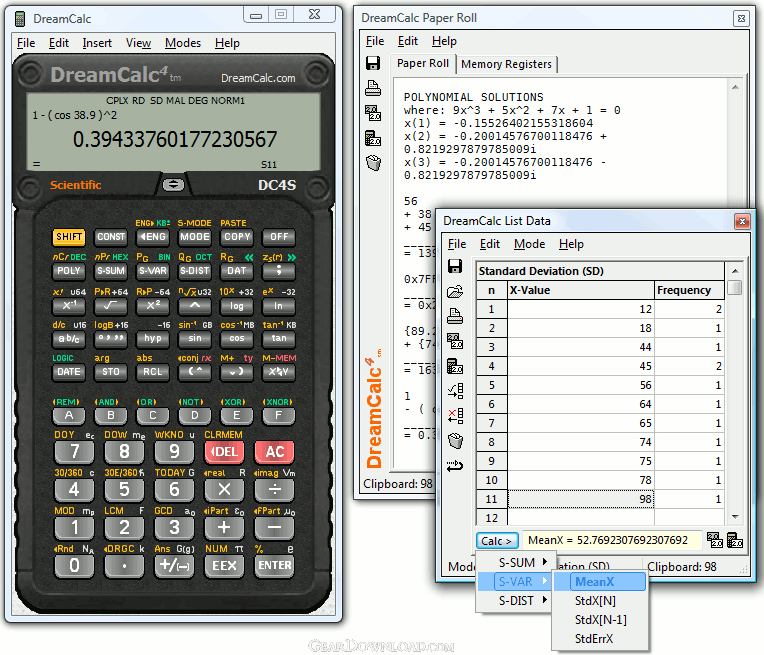Open the View menu in DreamCalc
764x655 pixels.
138,43
